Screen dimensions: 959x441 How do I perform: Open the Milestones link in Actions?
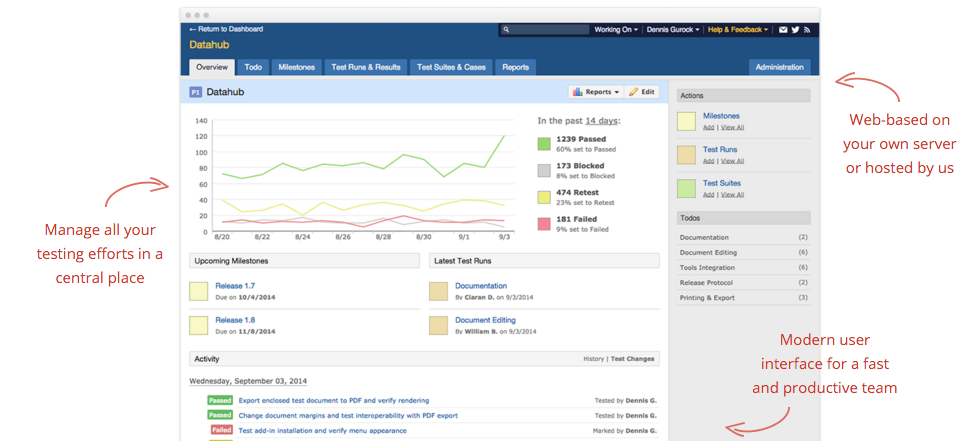click(721, 116)
